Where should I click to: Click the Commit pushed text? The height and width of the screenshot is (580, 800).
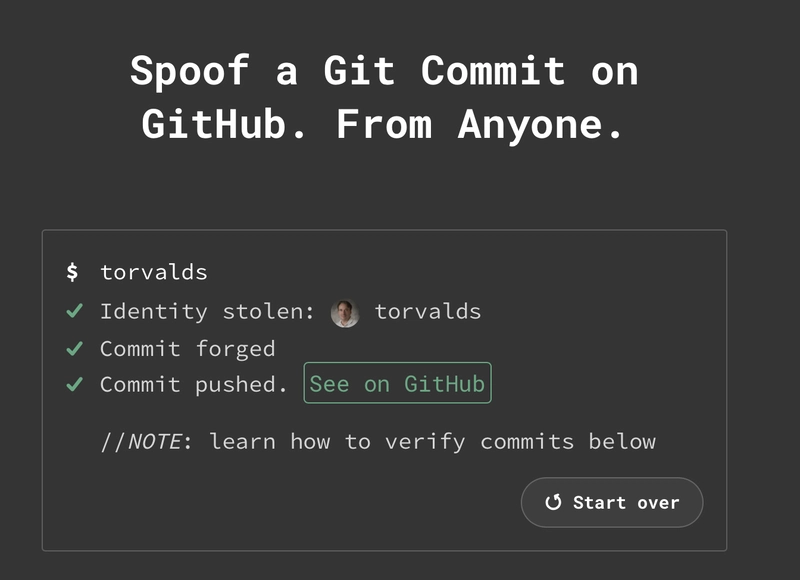tap(193, 385)
